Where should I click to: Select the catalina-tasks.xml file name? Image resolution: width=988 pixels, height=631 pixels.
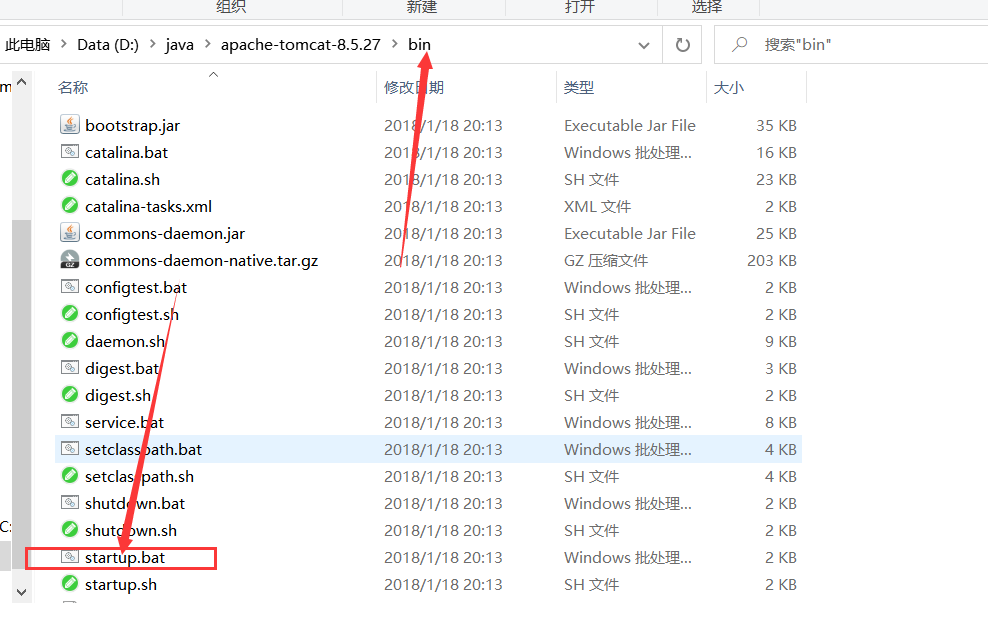point(149,207)
